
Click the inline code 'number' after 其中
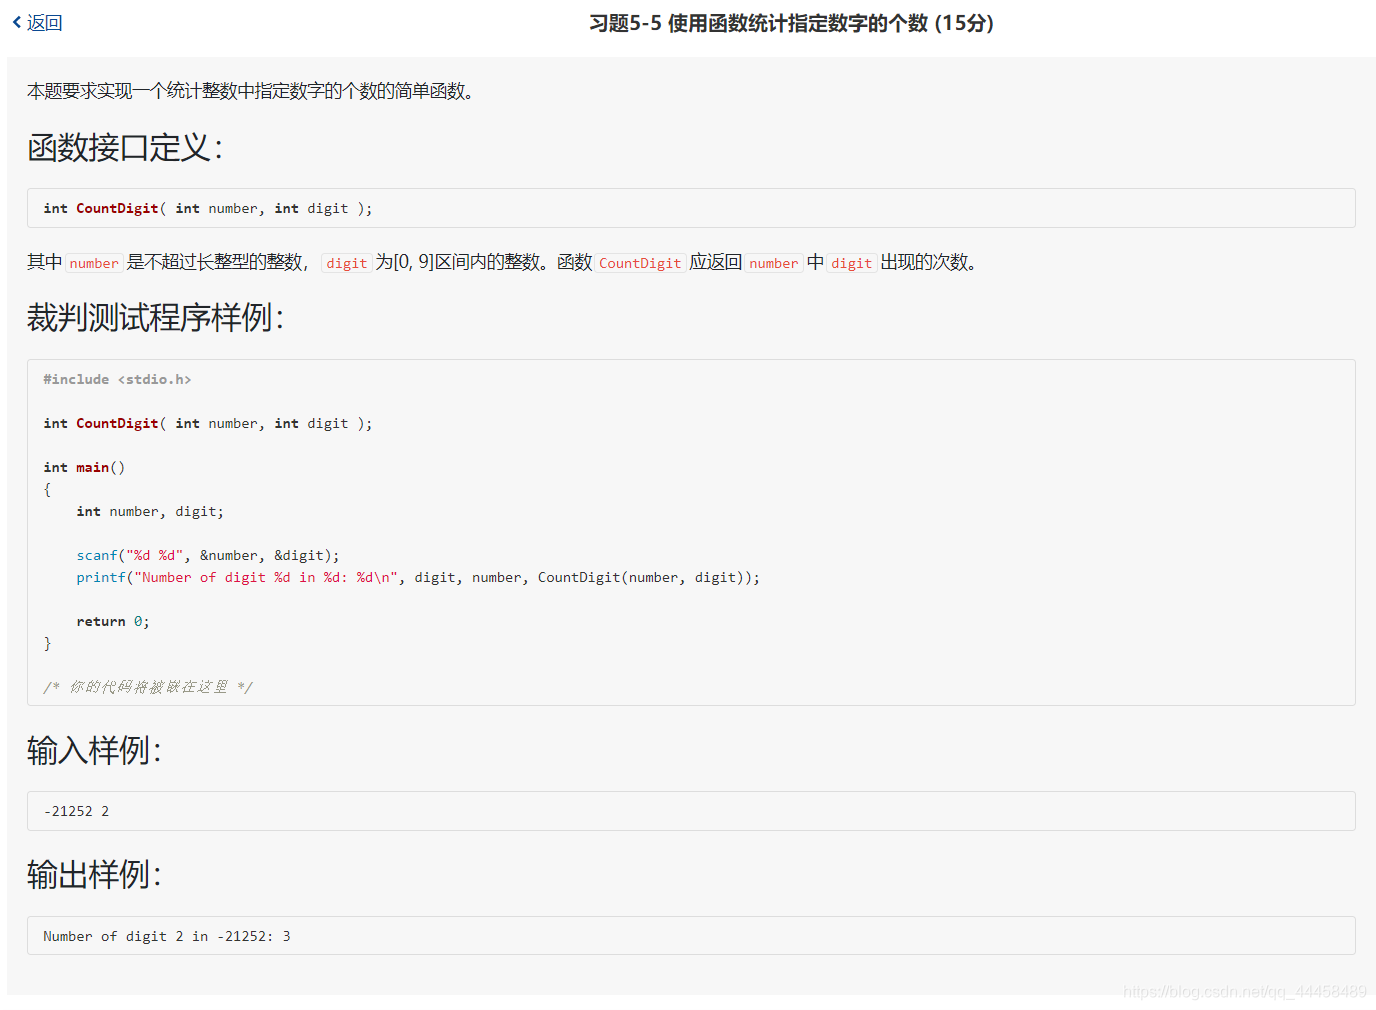[94, 263]
